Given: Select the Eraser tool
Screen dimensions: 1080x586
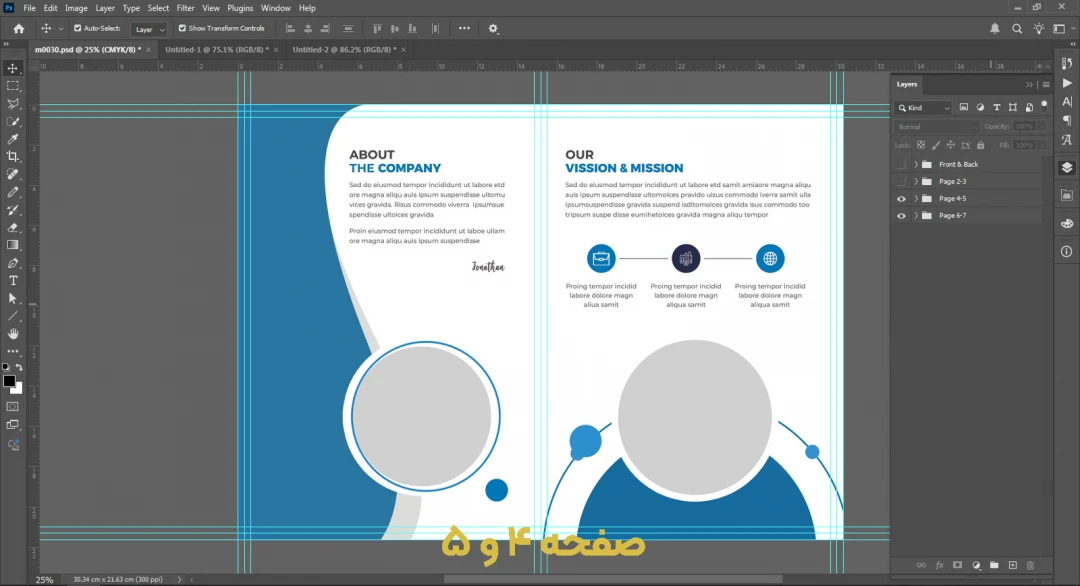Looking at the screenshot, I should [x=13, y=228].
